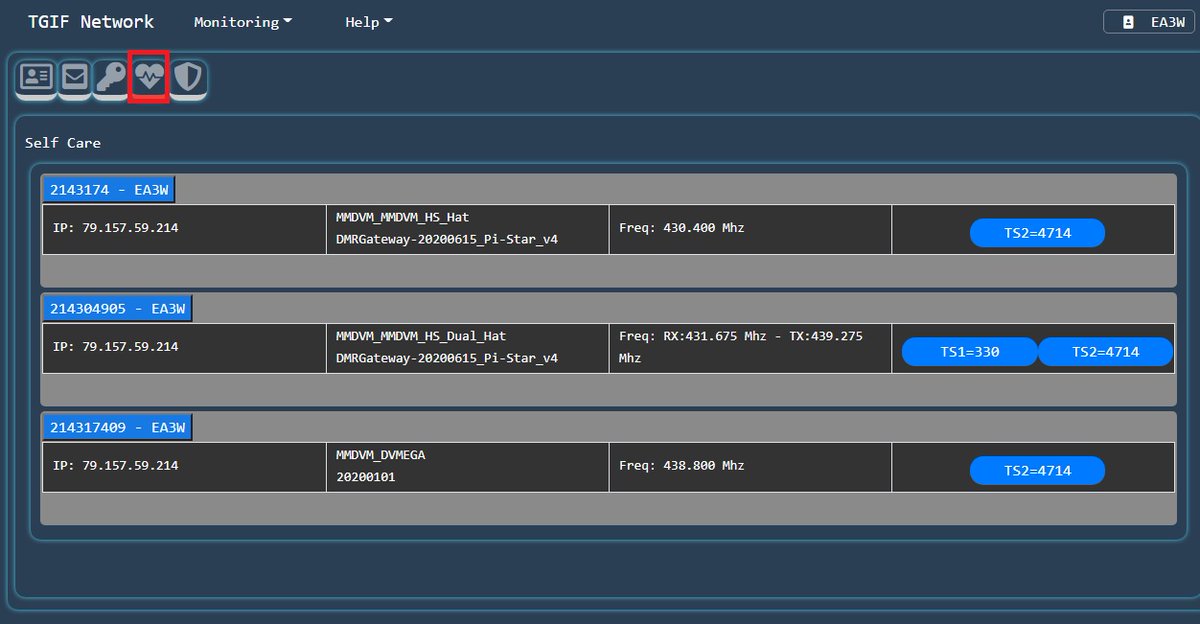
Task: Open the Self Care heartbeat icon
Action: [149, 77]
